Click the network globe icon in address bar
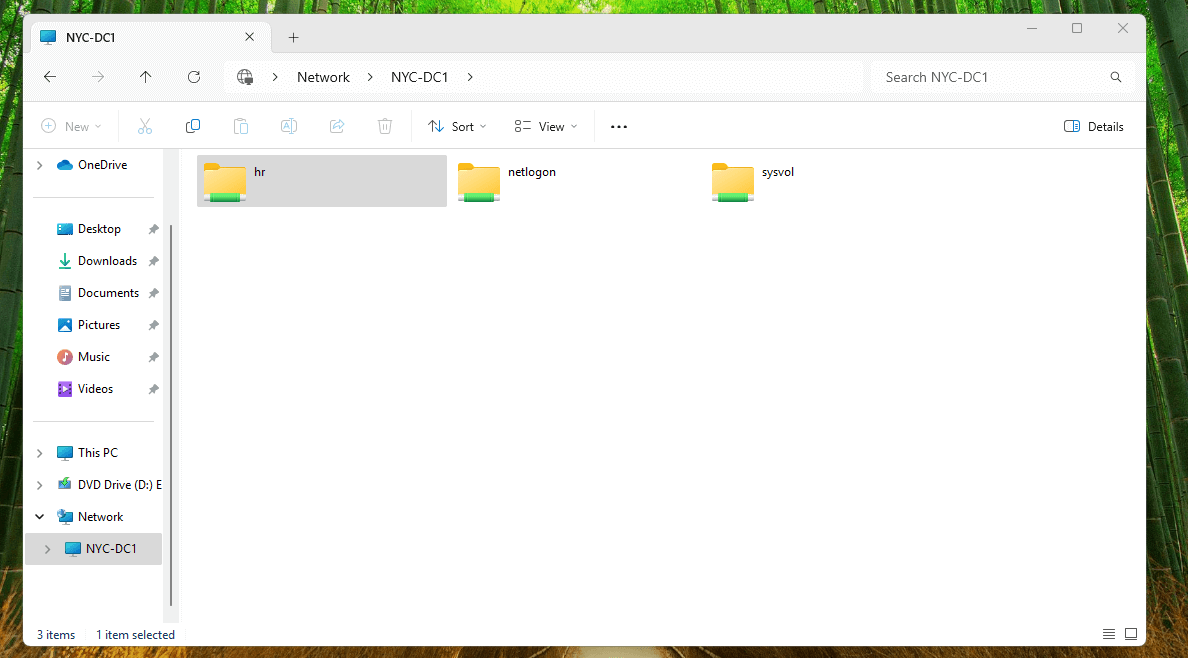This screenshot has height=658, width=1188. tap(245, 77)
